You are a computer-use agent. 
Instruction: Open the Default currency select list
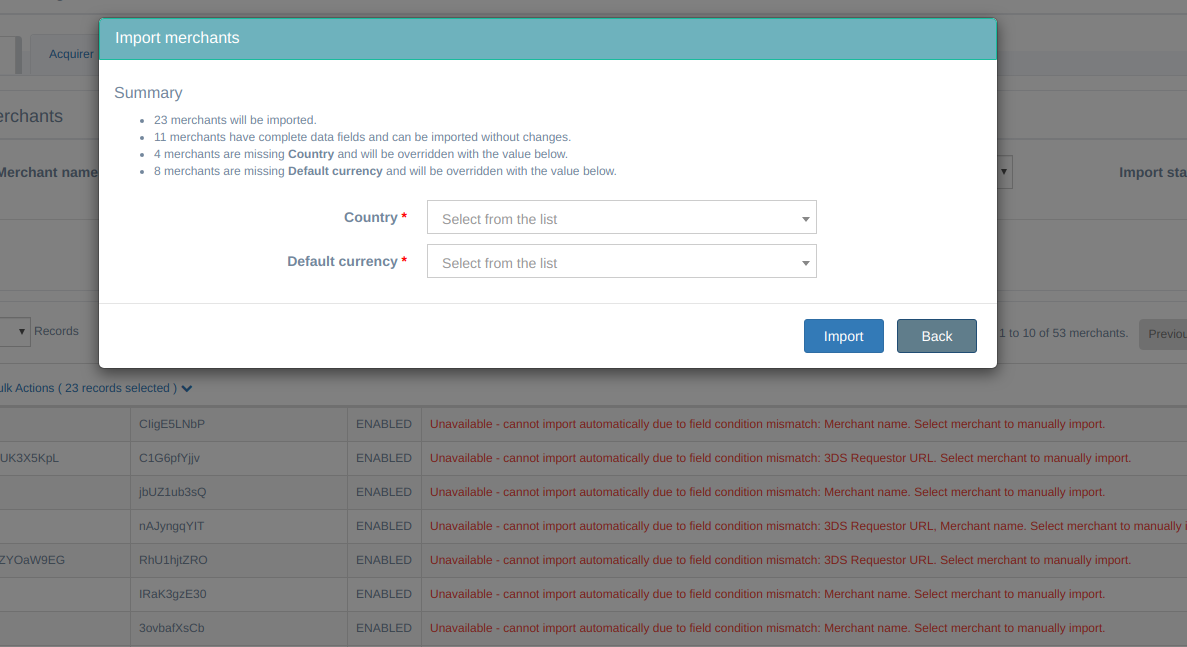pos(621,262)
